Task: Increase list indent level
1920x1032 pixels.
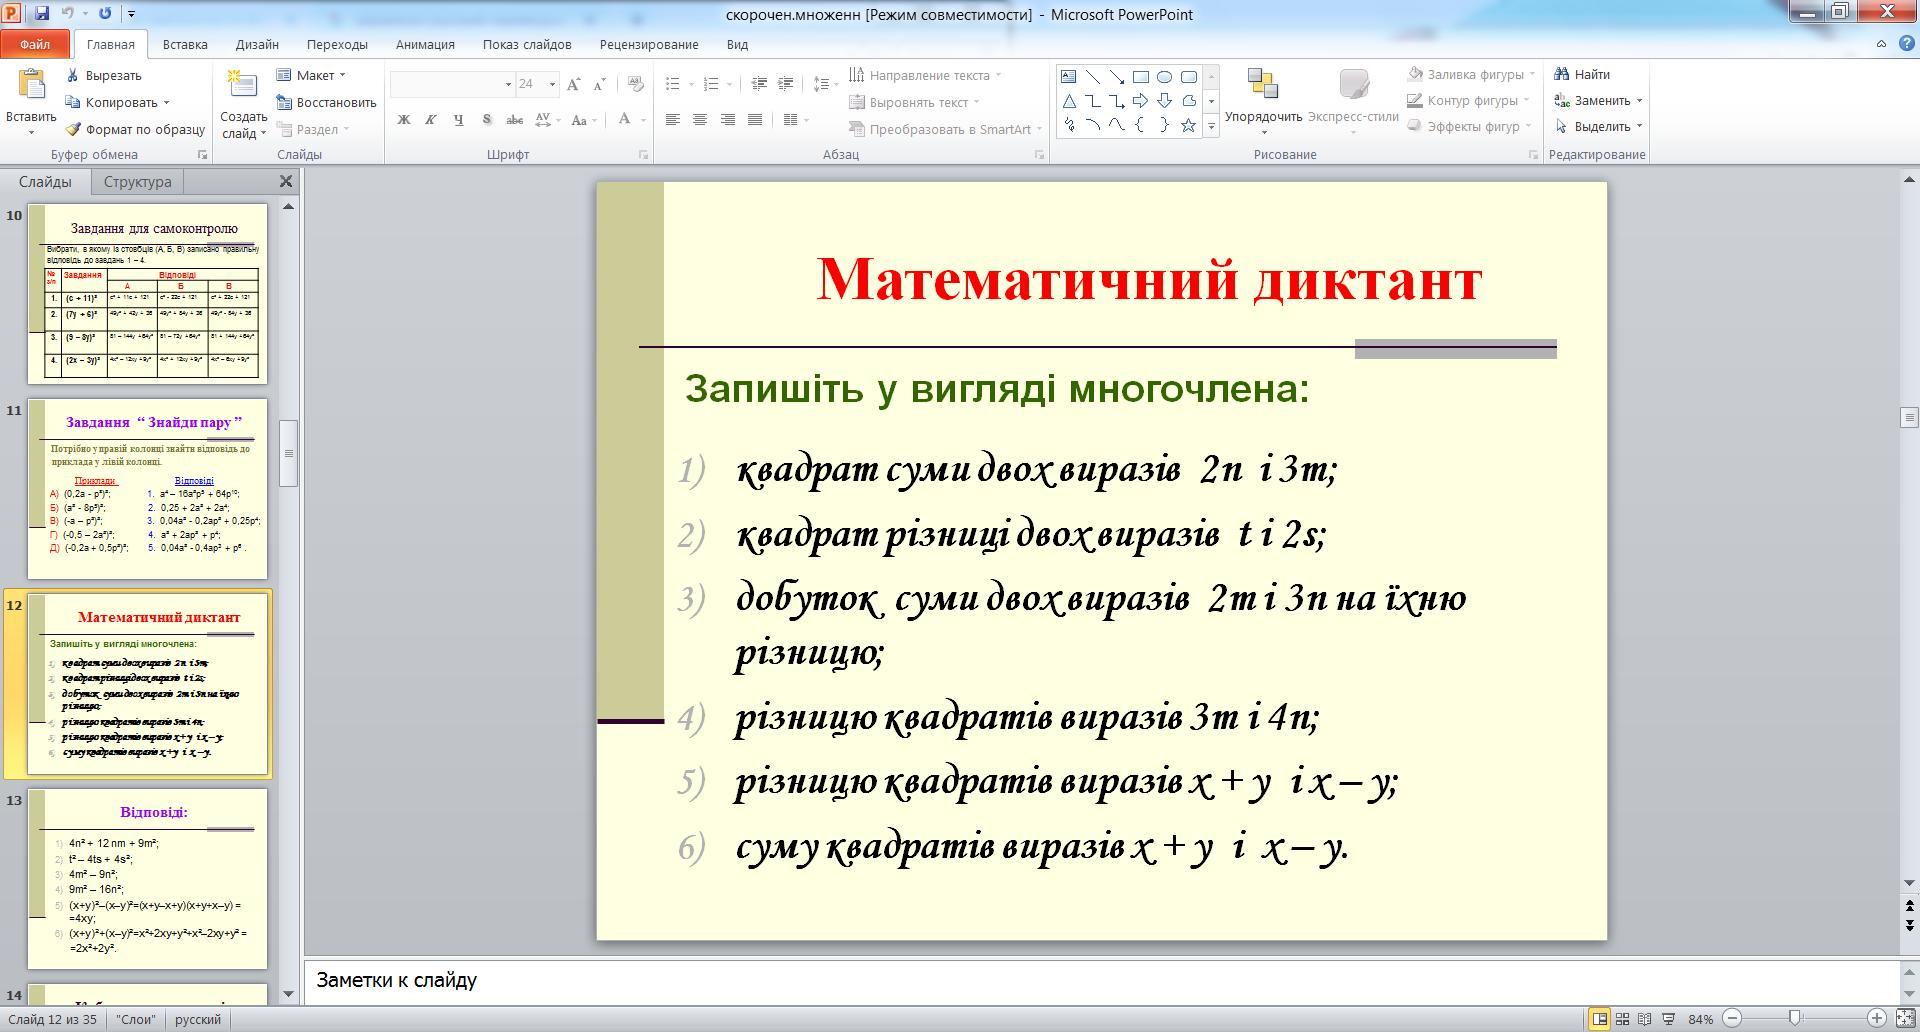Action: tap(785, 84)
